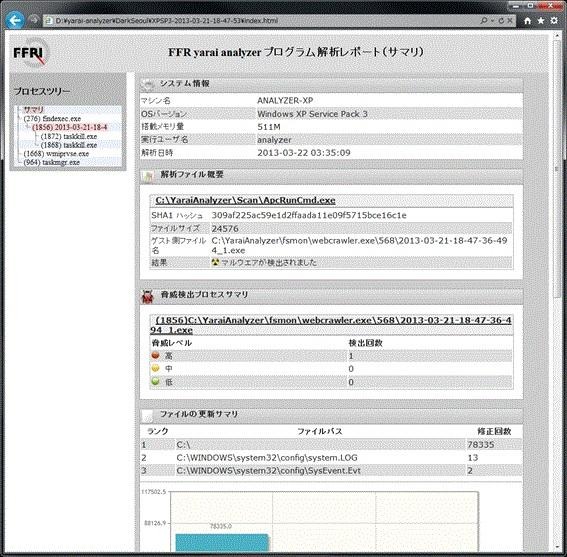
Task: Click the browser Forward arrow button
Action: [34, 20]
